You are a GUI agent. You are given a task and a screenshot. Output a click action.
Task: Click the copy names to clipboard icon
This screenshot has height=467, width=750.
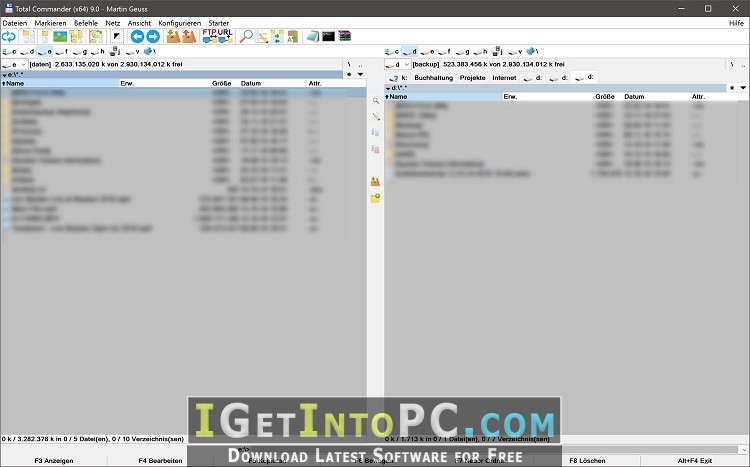[x=292, y=36]
